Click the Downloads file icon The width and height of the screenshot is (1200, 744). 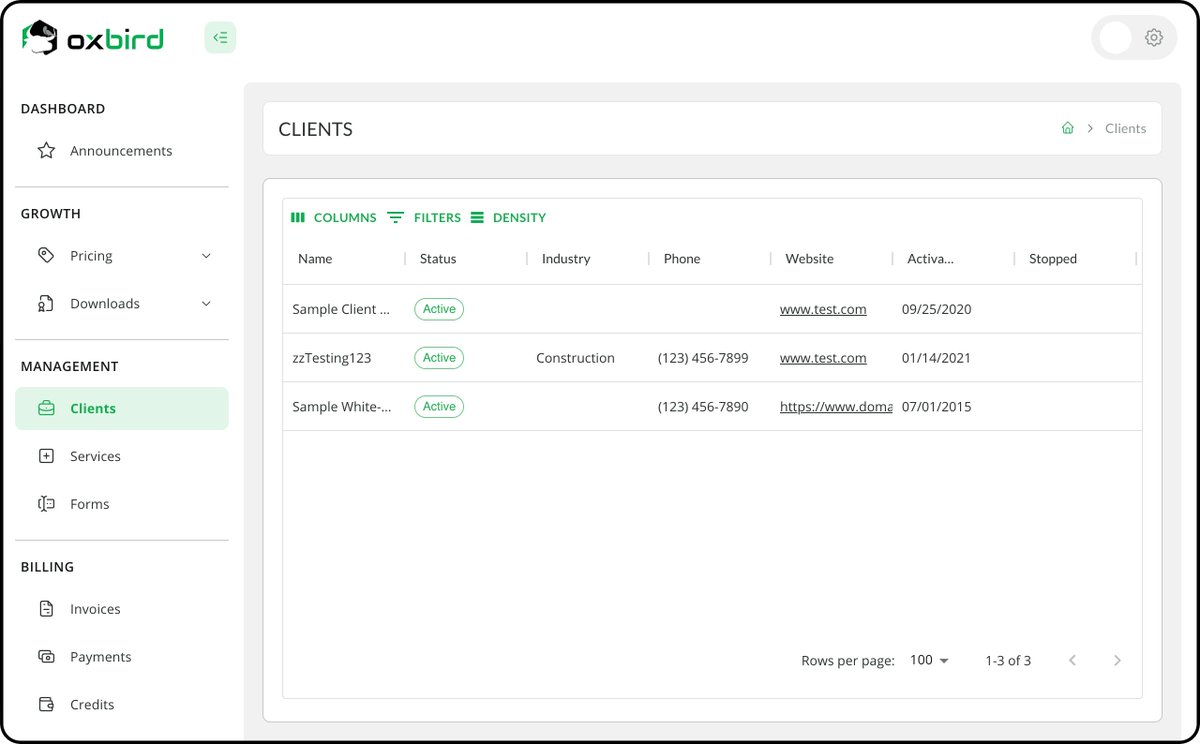[46, 304]
